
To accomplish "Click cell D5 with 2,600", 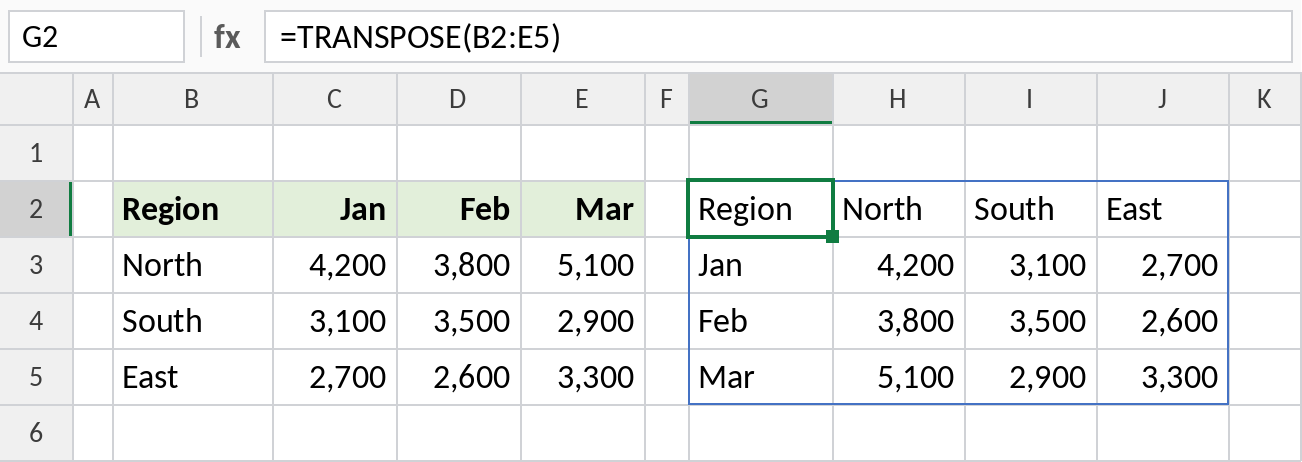I will (x=459, y=377).
